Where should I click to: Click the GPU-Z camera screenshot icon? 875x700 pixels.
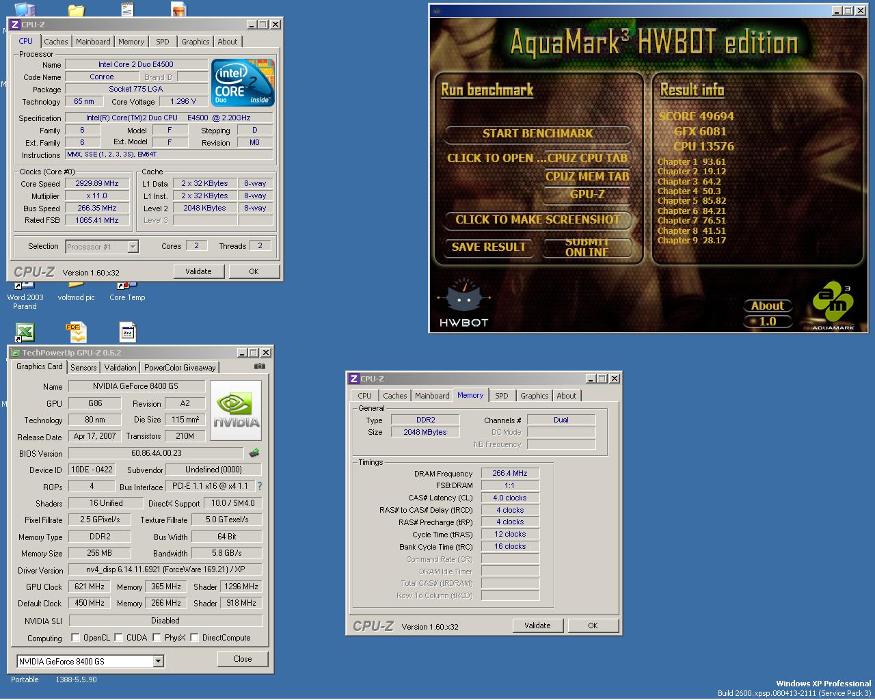click(x=259, y=366)
